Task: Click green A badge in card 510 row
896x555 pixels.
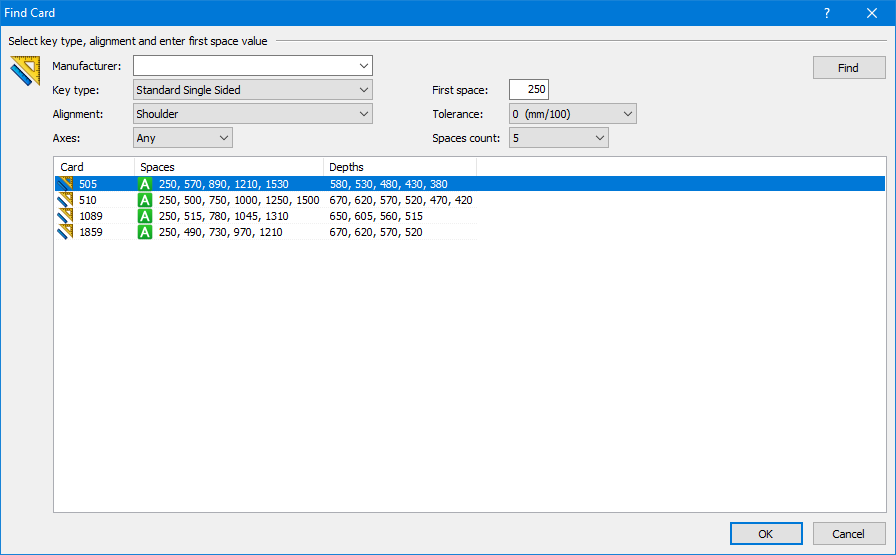Action: click(145, 200)
